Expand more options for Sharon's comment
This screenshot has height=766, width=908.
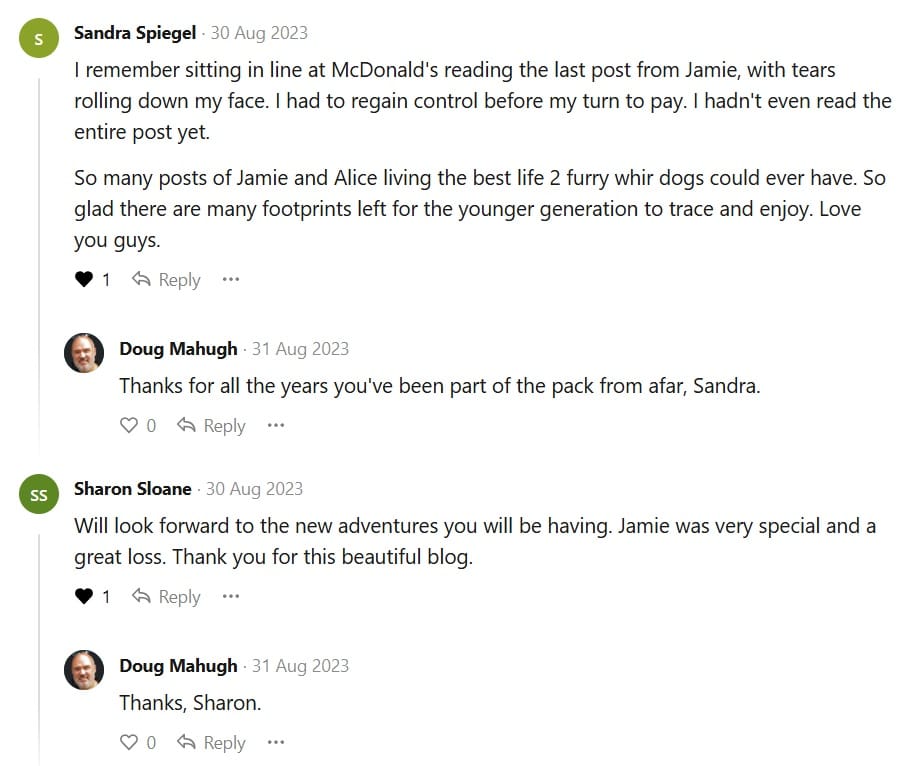coord(231,597)
